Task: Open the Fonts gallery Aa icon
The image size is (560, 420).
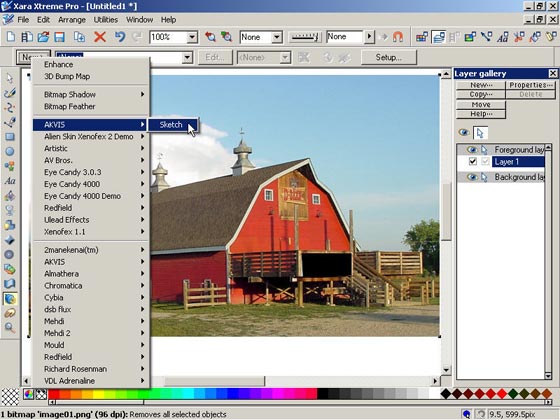Action: (x=502, y=37)
